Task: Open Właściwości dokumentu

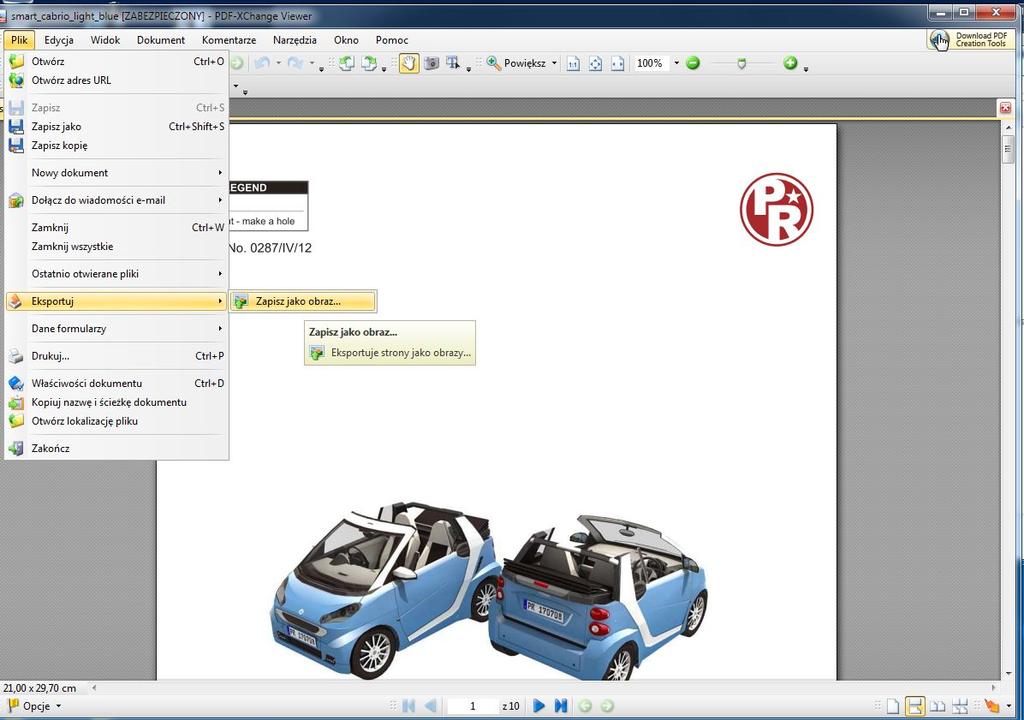Action: pos(118,384)
